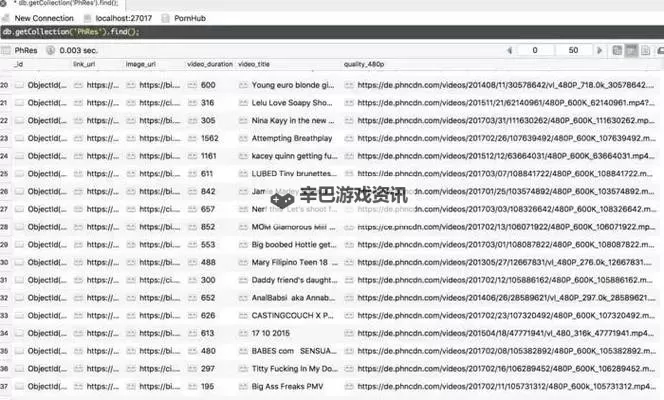Select the video_duration value 613
The width and height of the screenshot is (664, 400).
208,334
